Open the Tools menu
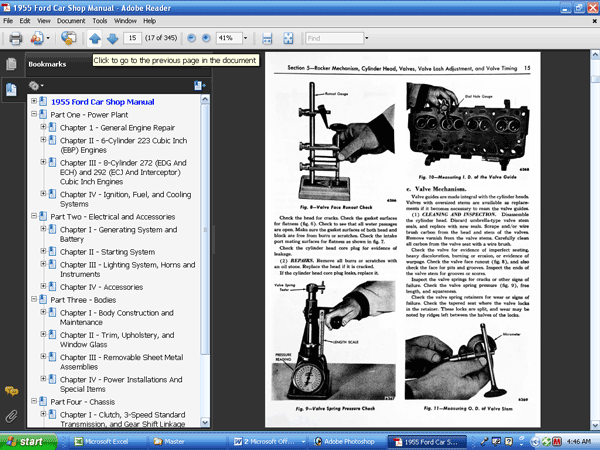Viewport: 600px width, 450px height. (x=99, y=21)
